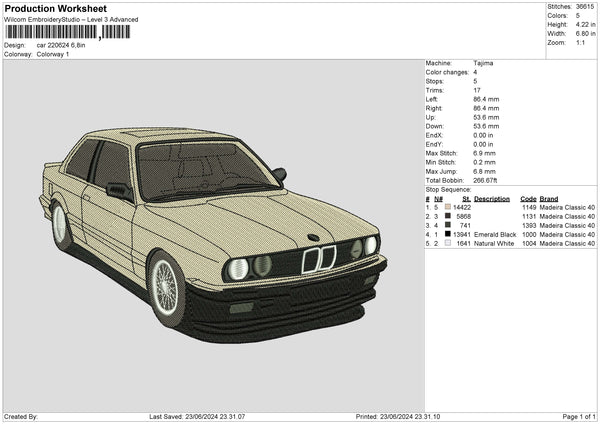Click the 'Color changes:' label

click(447, 72)
